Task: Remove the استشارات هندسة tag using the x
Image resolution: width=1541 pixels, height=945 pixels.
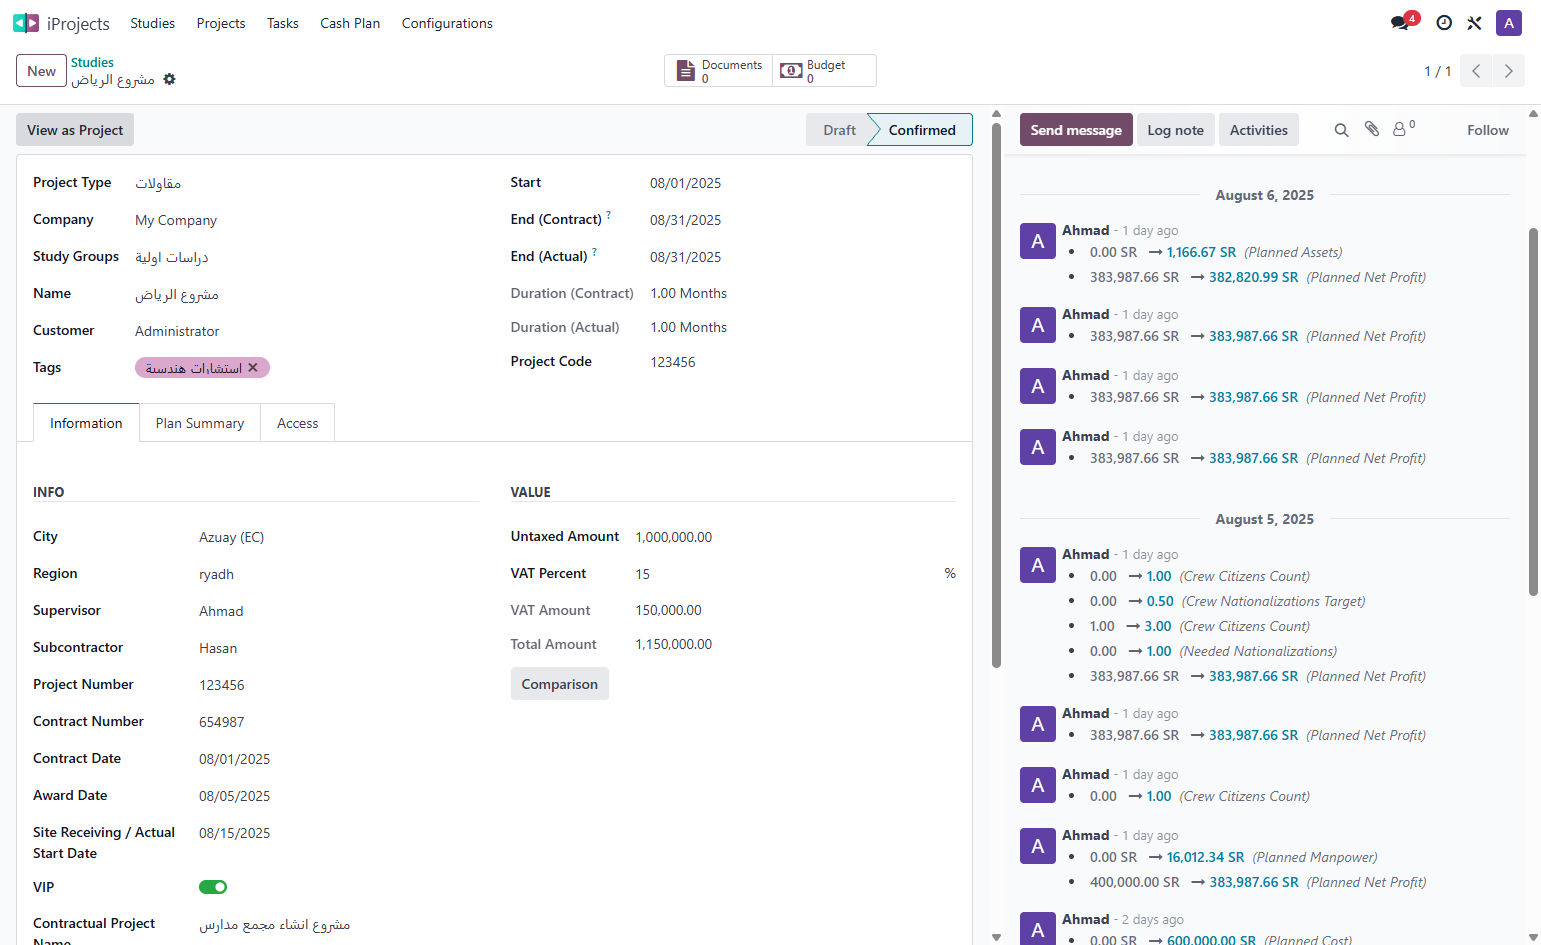Action: [x=253, y=368]
